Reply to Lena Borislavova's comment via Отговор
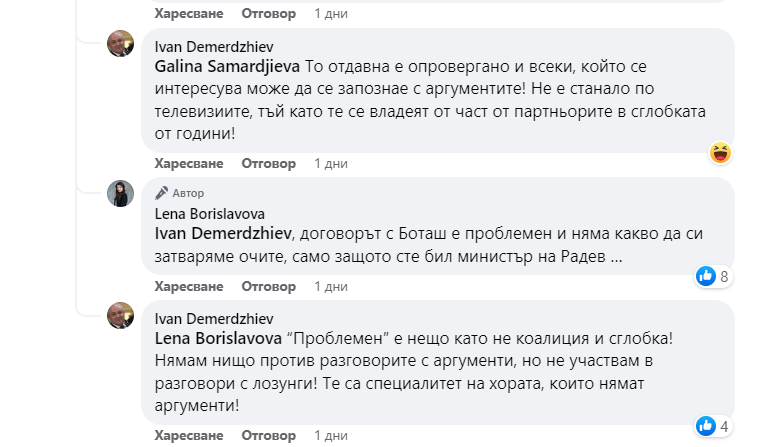 tap(269, 286)
